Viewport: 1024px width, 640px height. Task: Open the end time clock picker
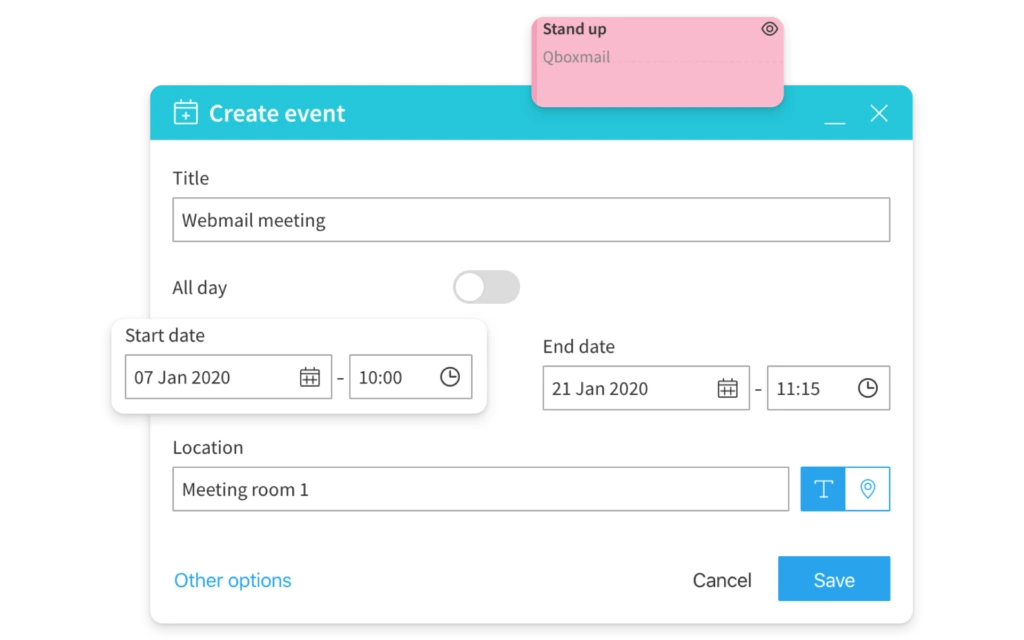tap(867, 388)
